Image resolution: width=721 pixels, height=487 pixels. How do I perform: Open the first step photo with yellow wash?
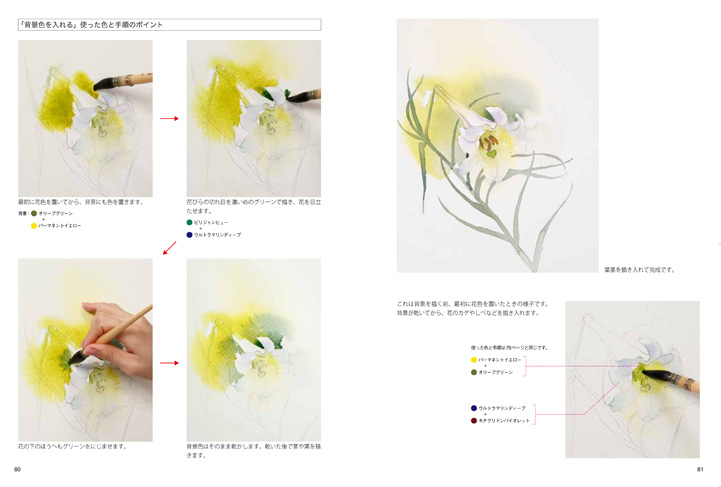(86, 119)
